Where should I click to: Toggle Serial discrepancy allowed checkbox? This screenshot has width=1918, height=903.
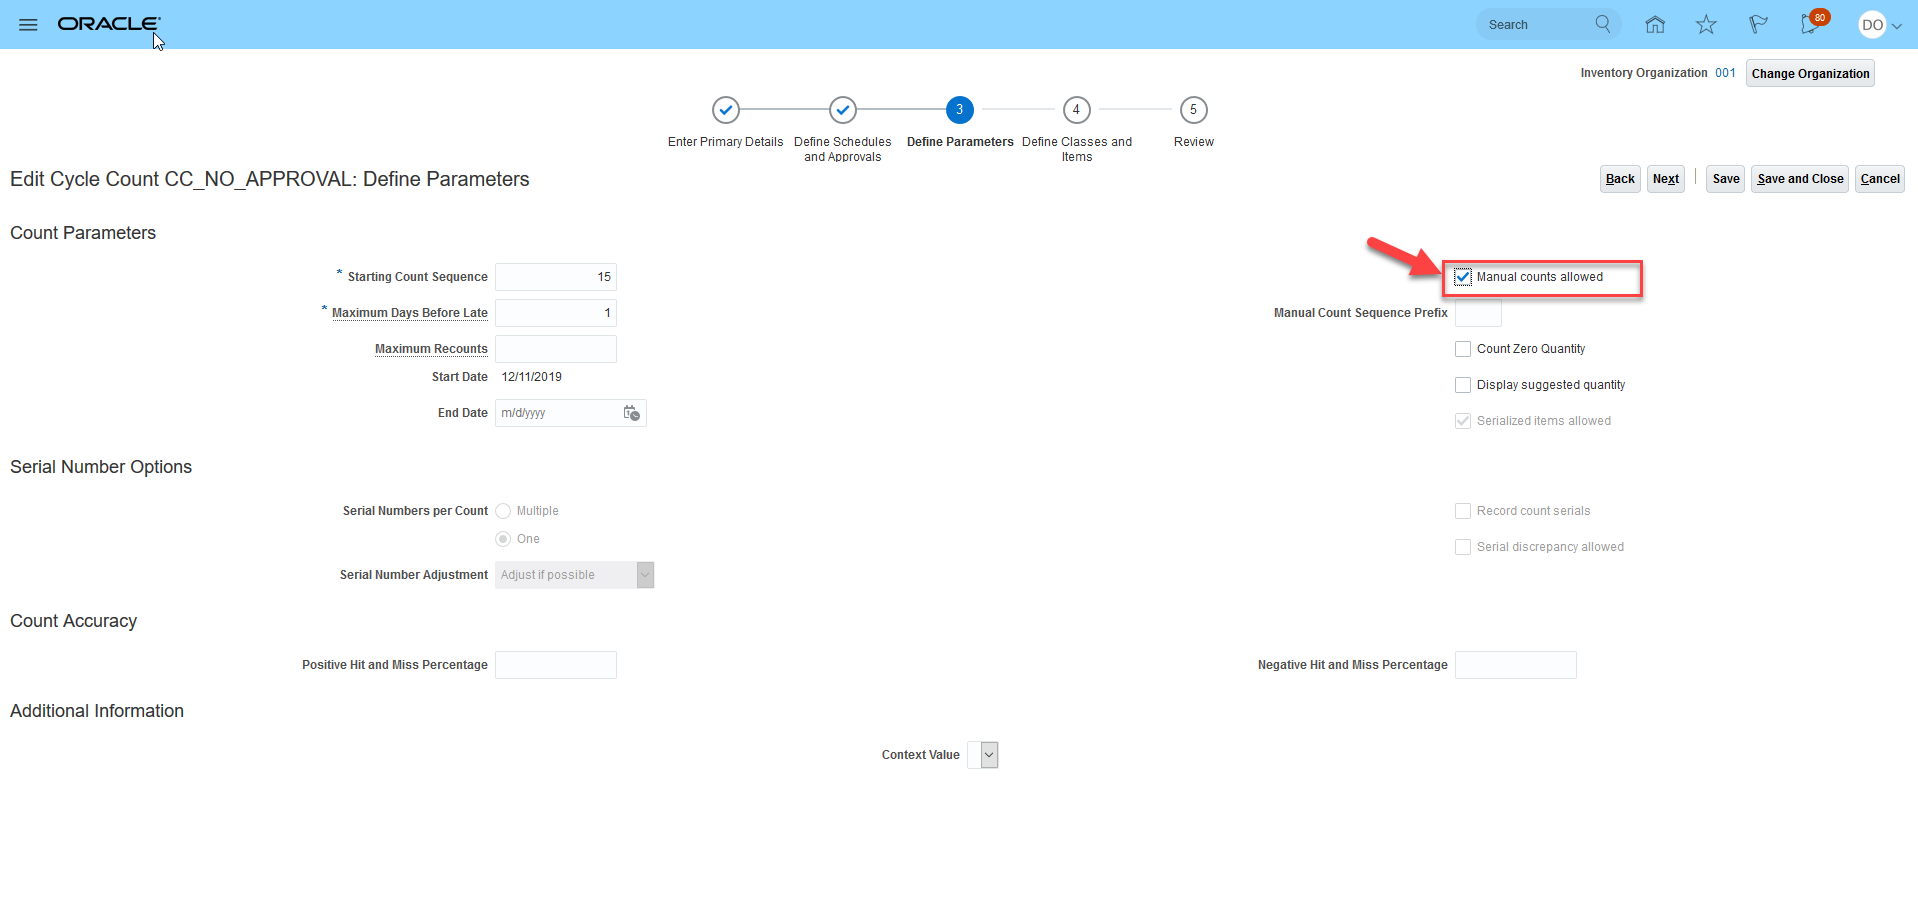(1463, 547)
